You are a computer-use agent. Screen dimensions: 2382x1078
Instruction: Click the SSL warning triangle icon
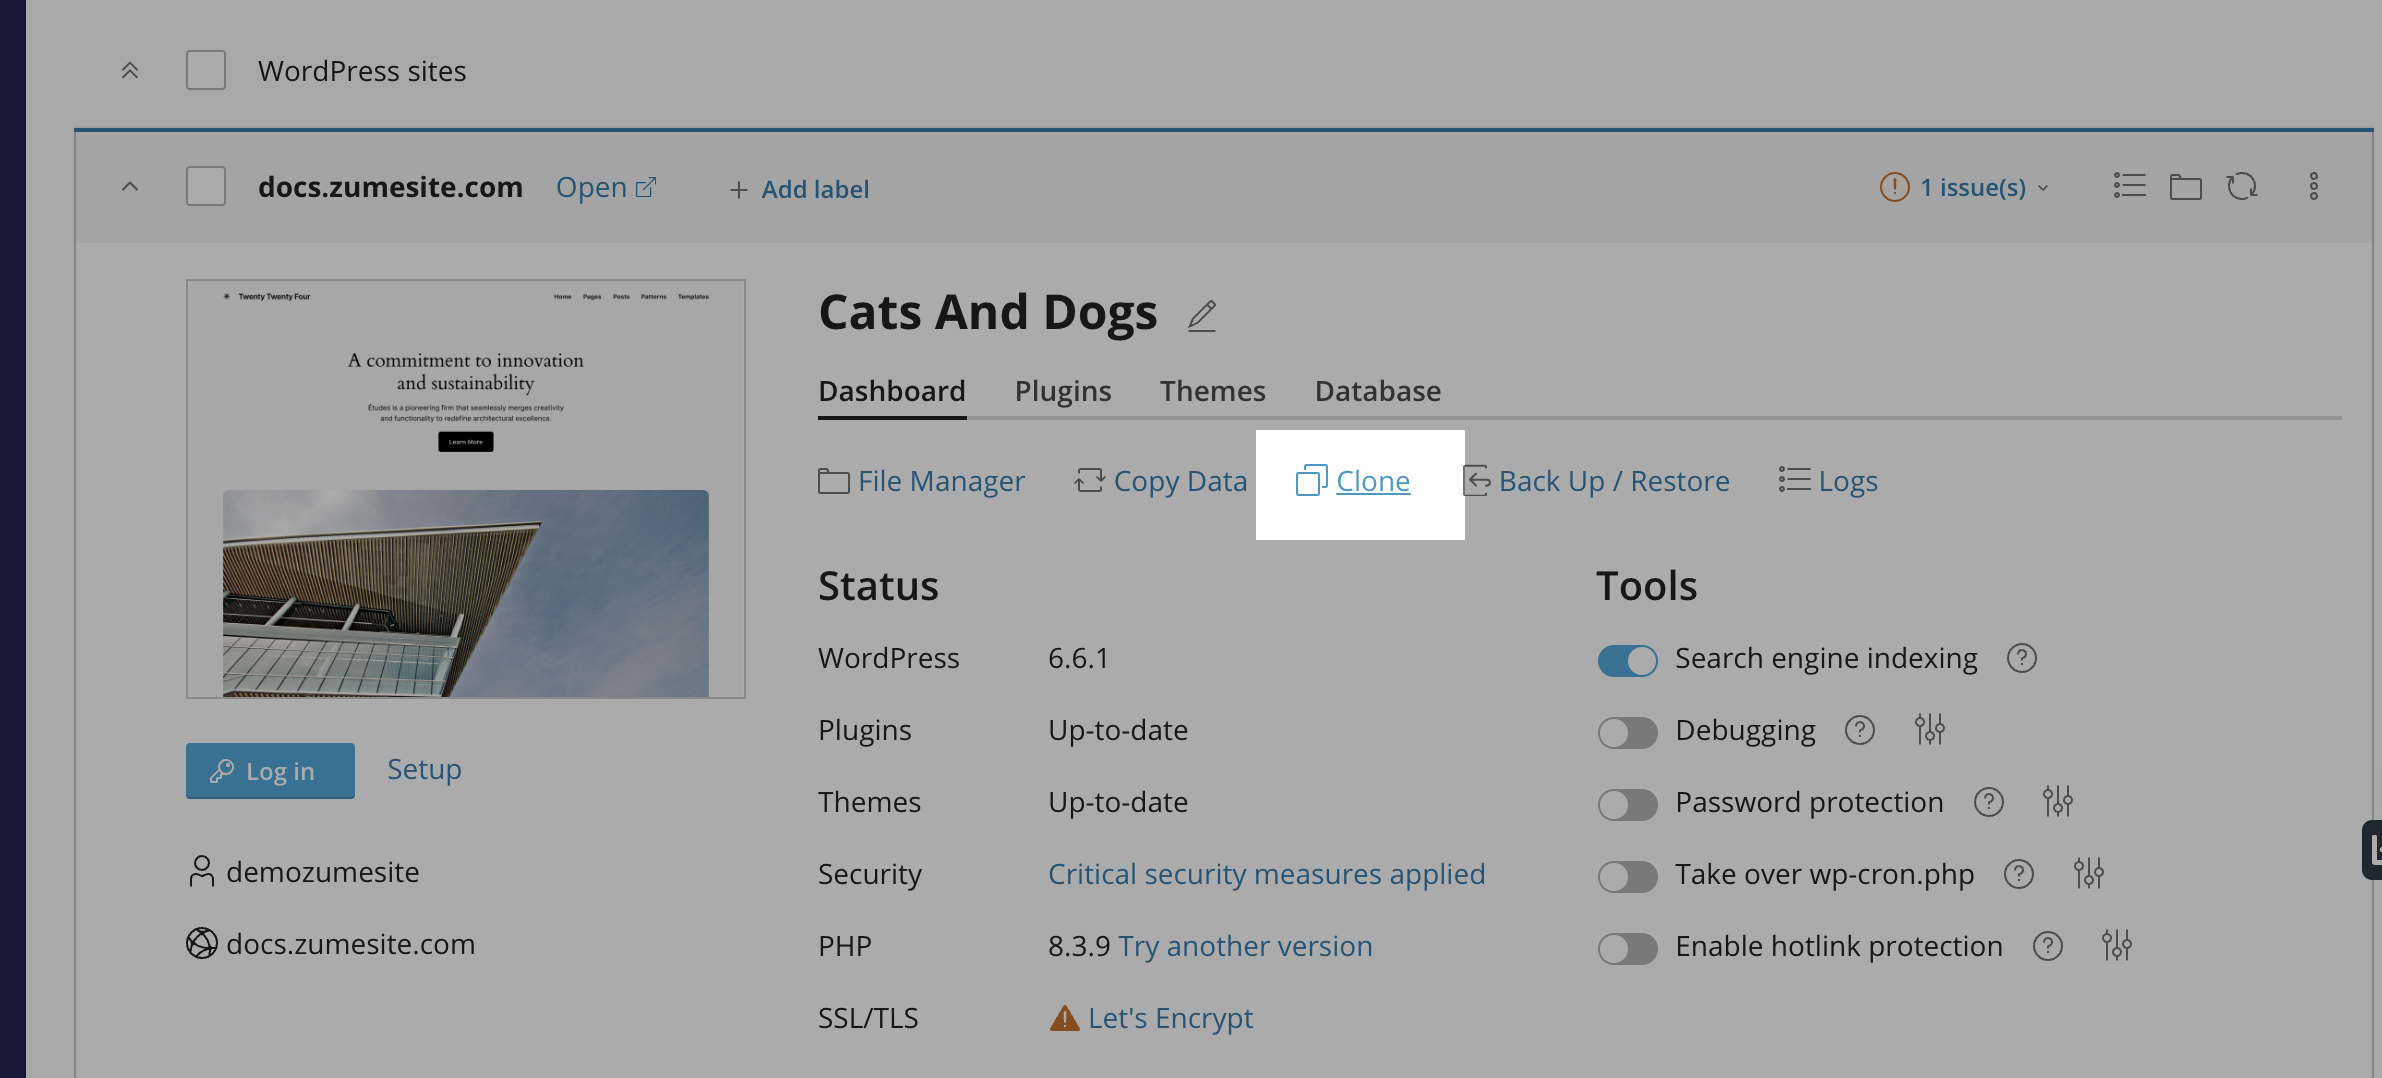click(1064, 1018)
